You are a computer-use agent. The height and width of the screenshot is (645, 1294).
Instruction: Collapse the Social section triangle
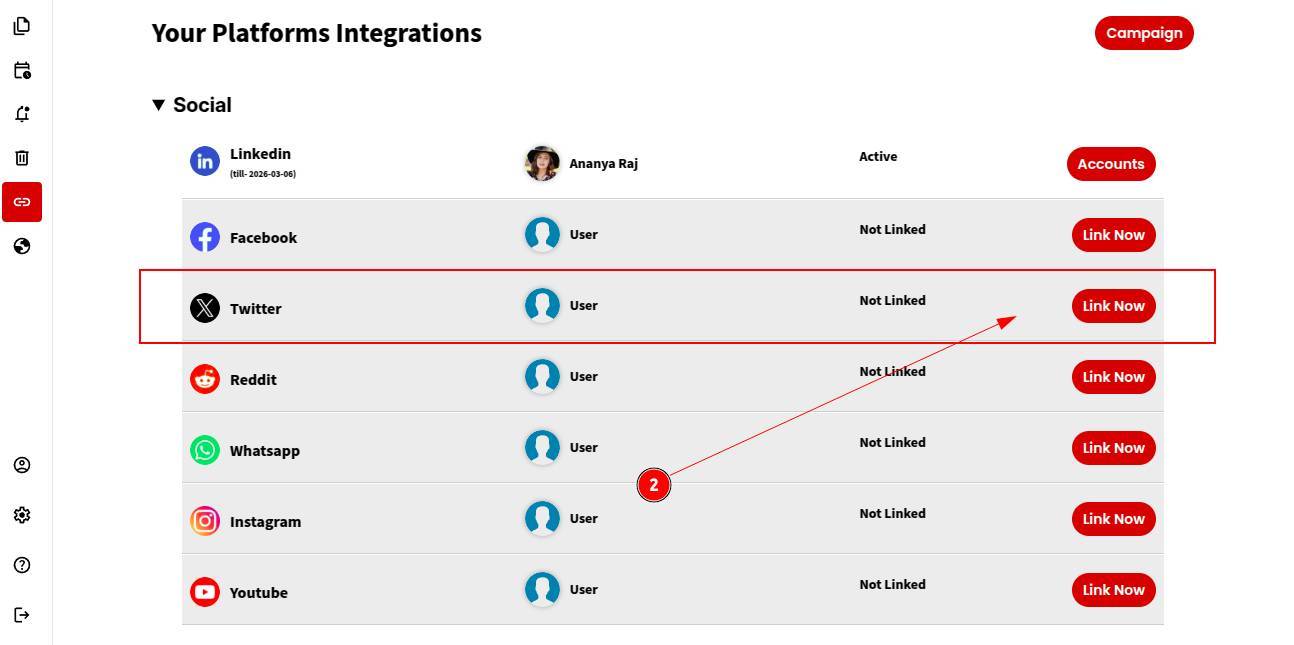158,105
